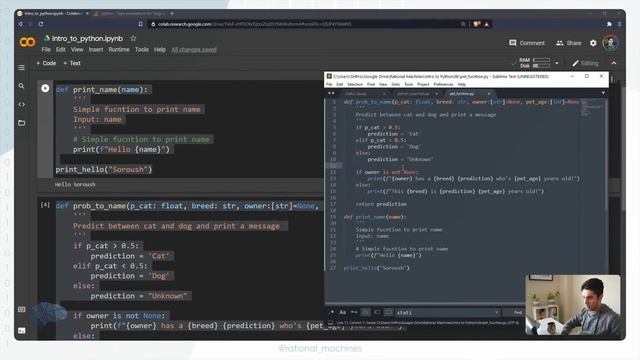Open the Colab Insert menu
Viewport: 640px width, 360px height.
click(x=96, y=49)
